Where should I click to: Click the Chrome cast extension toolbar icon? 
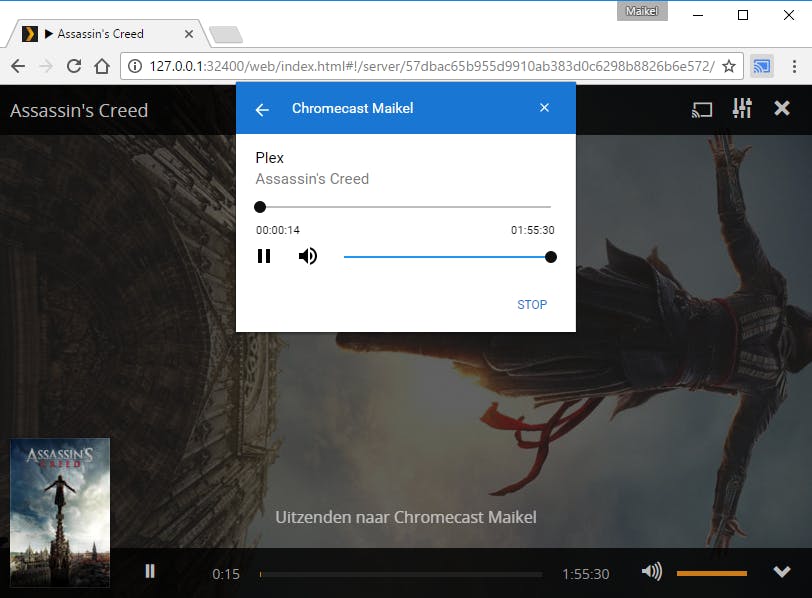[x=762, y=66]
